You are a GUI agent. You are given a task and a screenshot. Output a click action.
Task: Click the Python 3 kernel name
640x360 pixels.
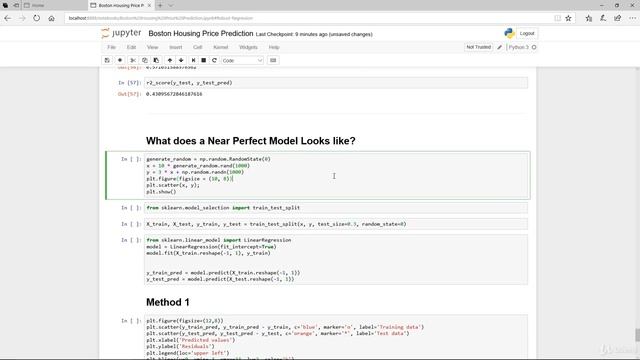point(518,47)
